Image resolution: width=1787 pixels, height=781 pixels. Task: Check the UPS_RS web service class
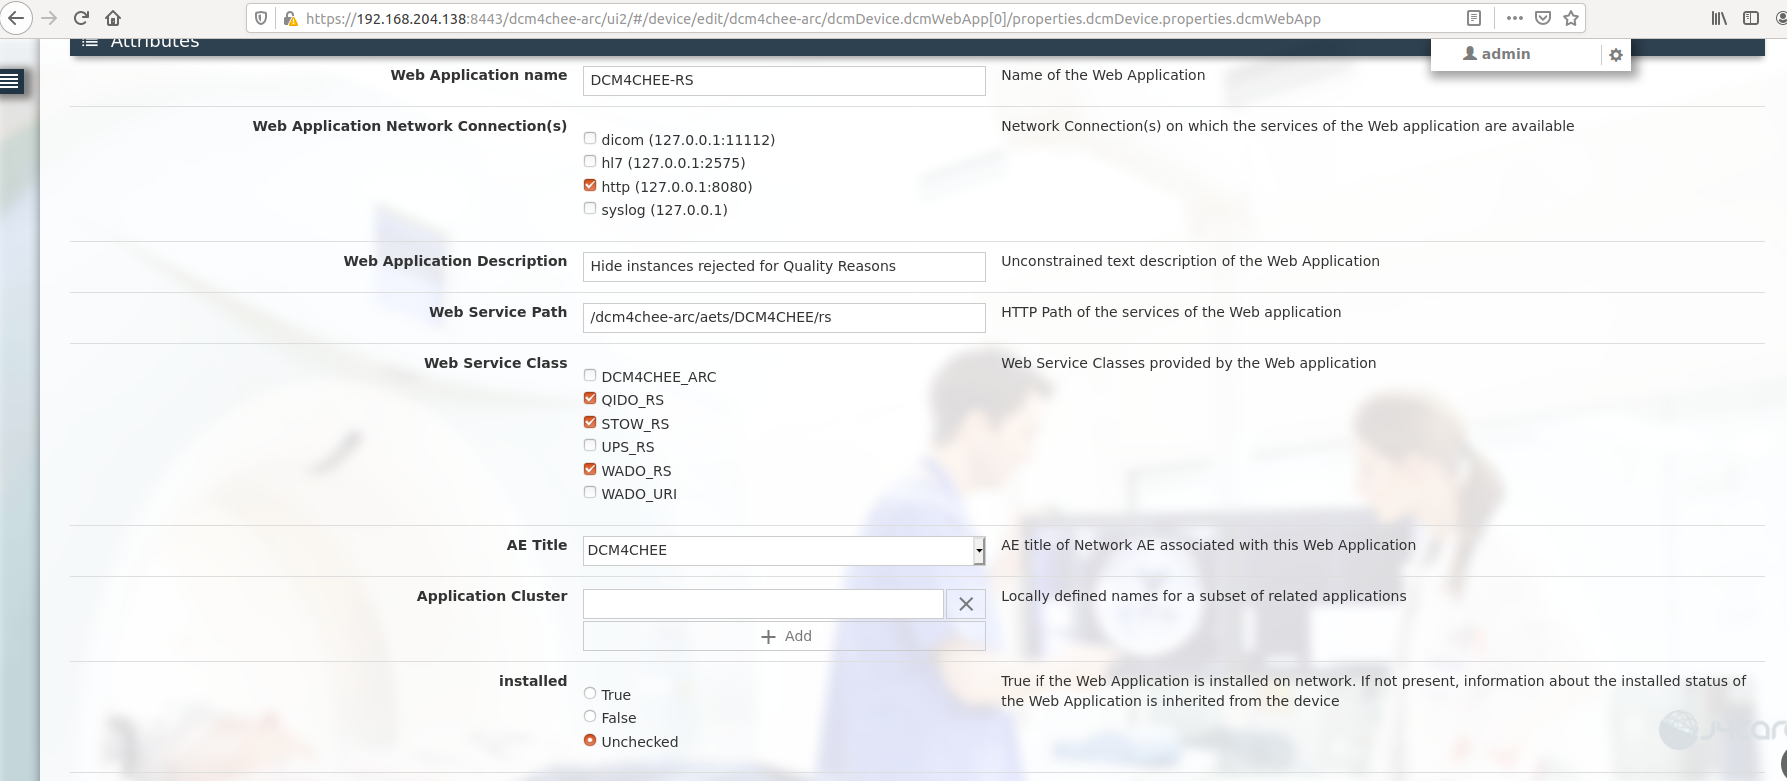tap(590, 446)
